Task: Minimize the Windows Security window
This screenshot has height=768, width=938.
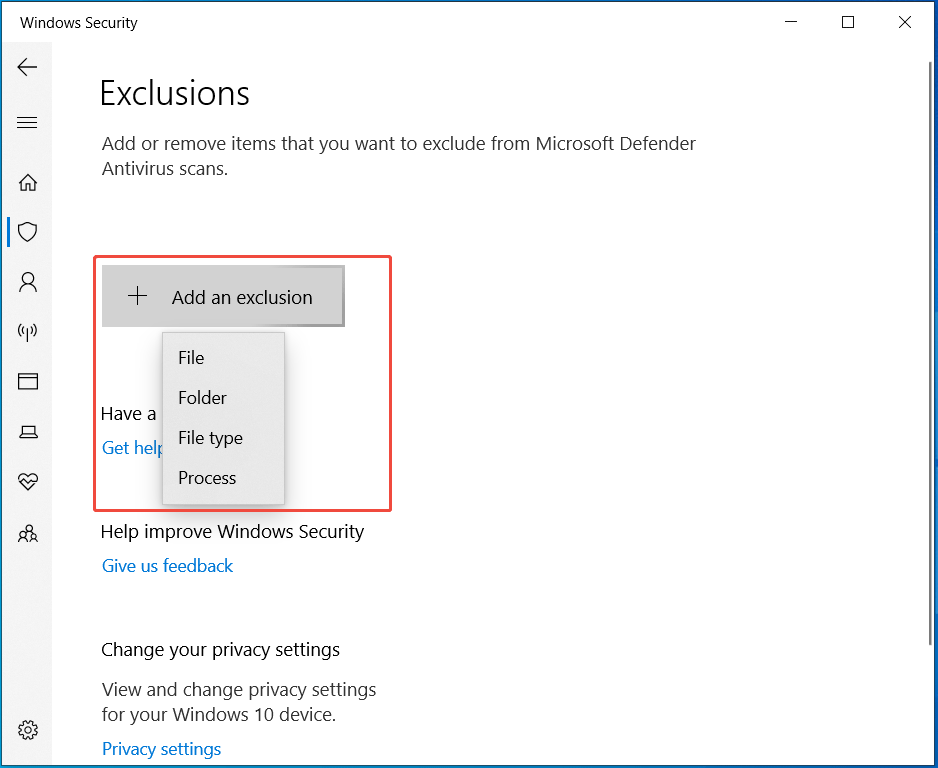Action: pos(791,21)
